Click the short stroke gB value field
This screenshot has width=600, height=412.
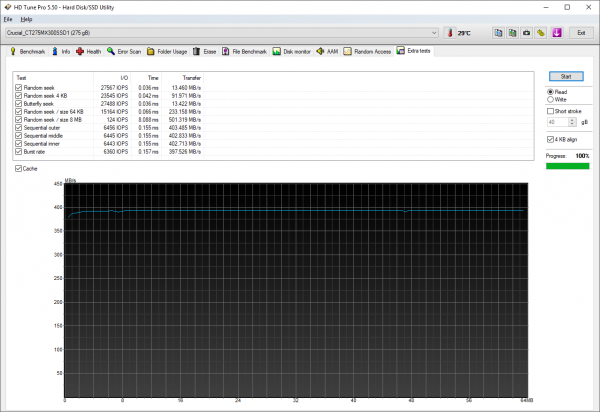coord(558,122)
